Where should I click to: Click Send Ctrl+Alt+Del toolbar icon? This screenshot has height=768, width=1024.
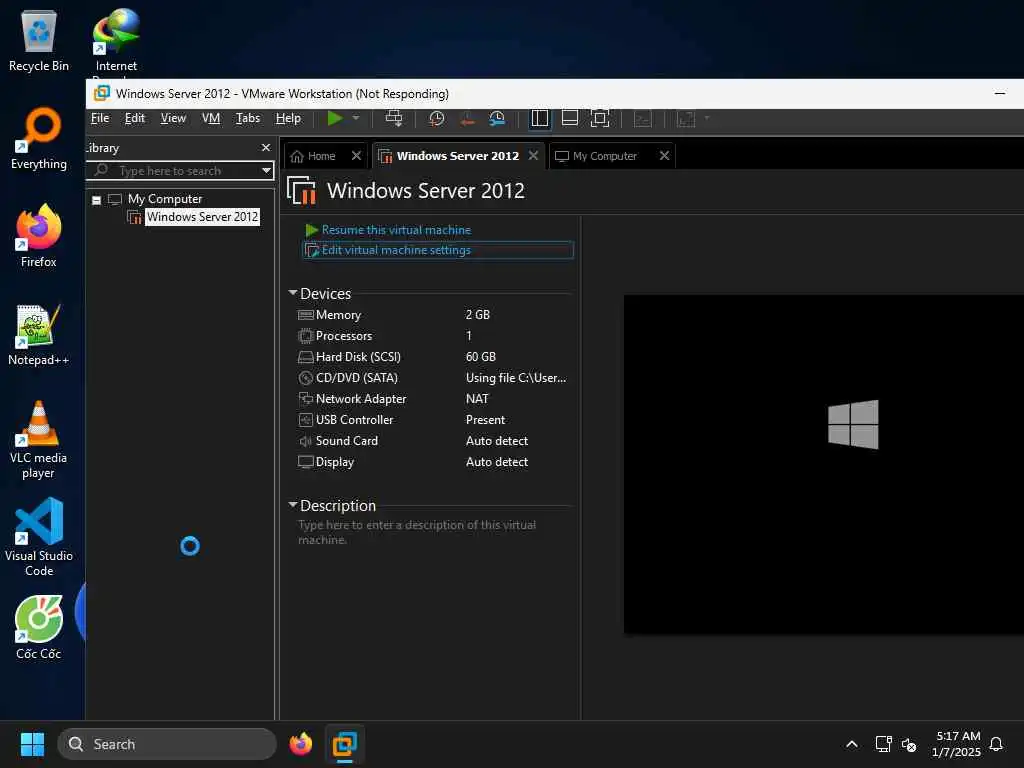click(x=394, y=118)
